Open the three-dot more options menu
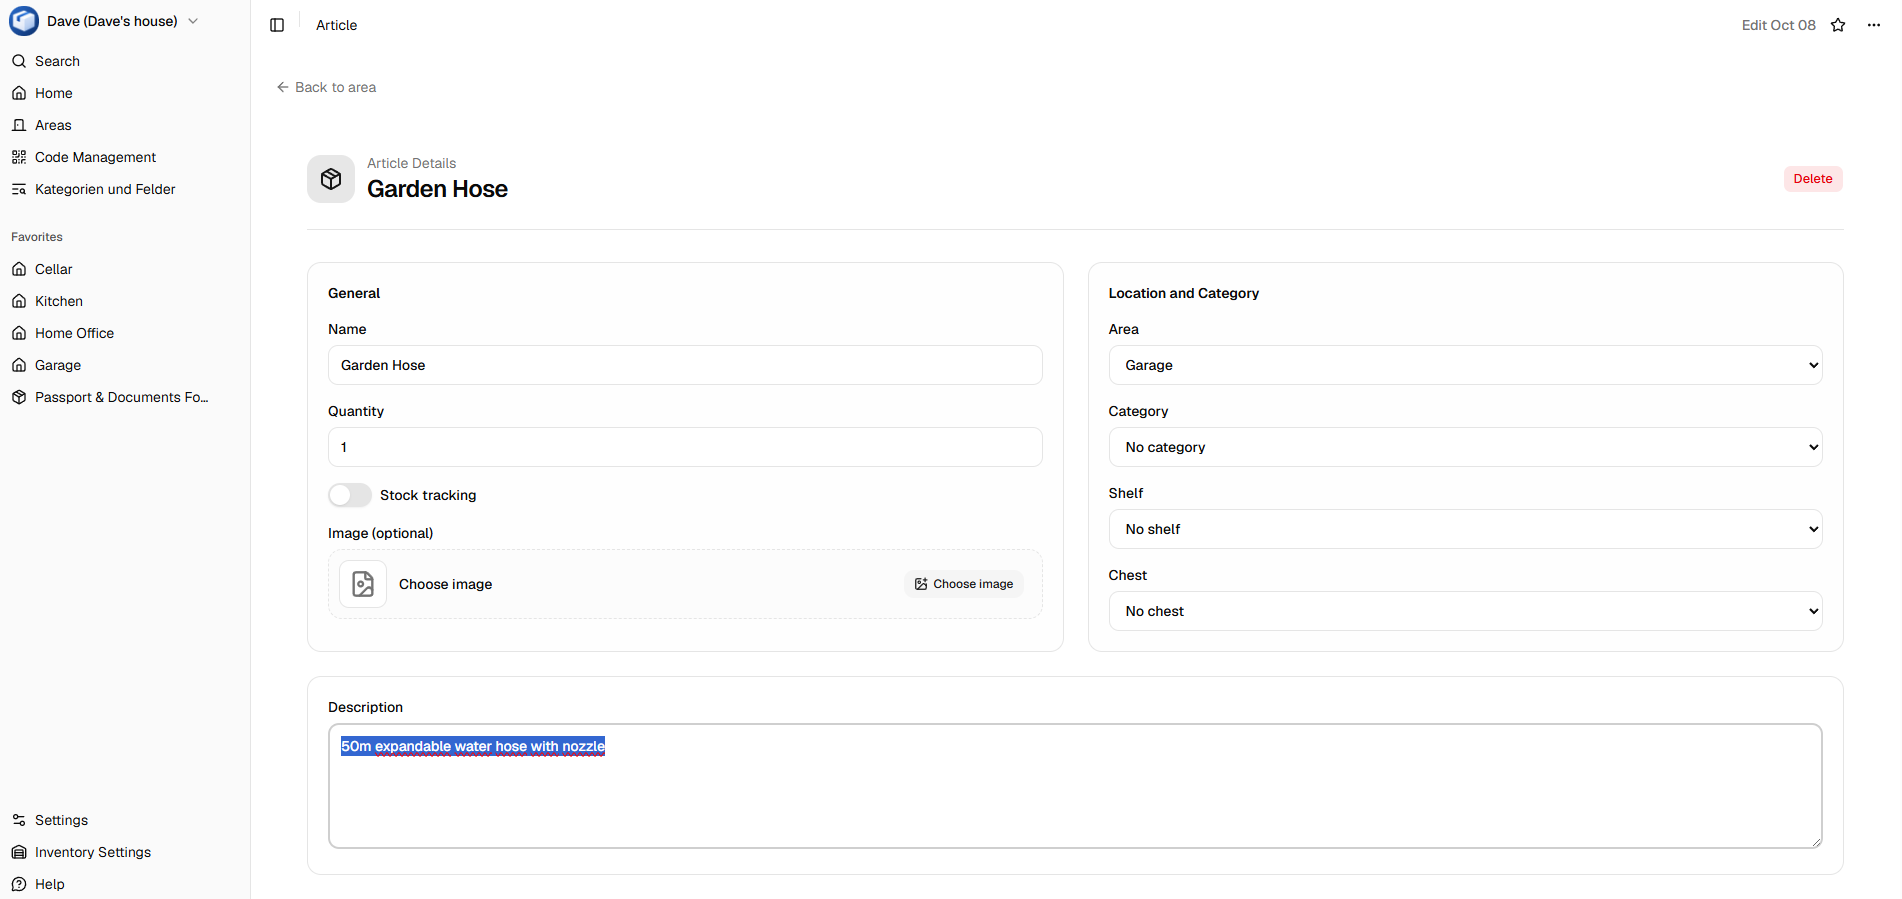 (1874, 25)
